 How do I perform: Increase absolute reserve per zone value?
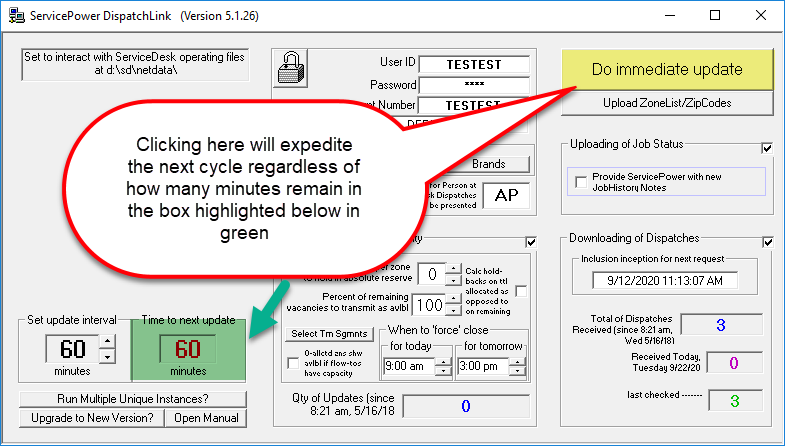[x=453, y=269]
